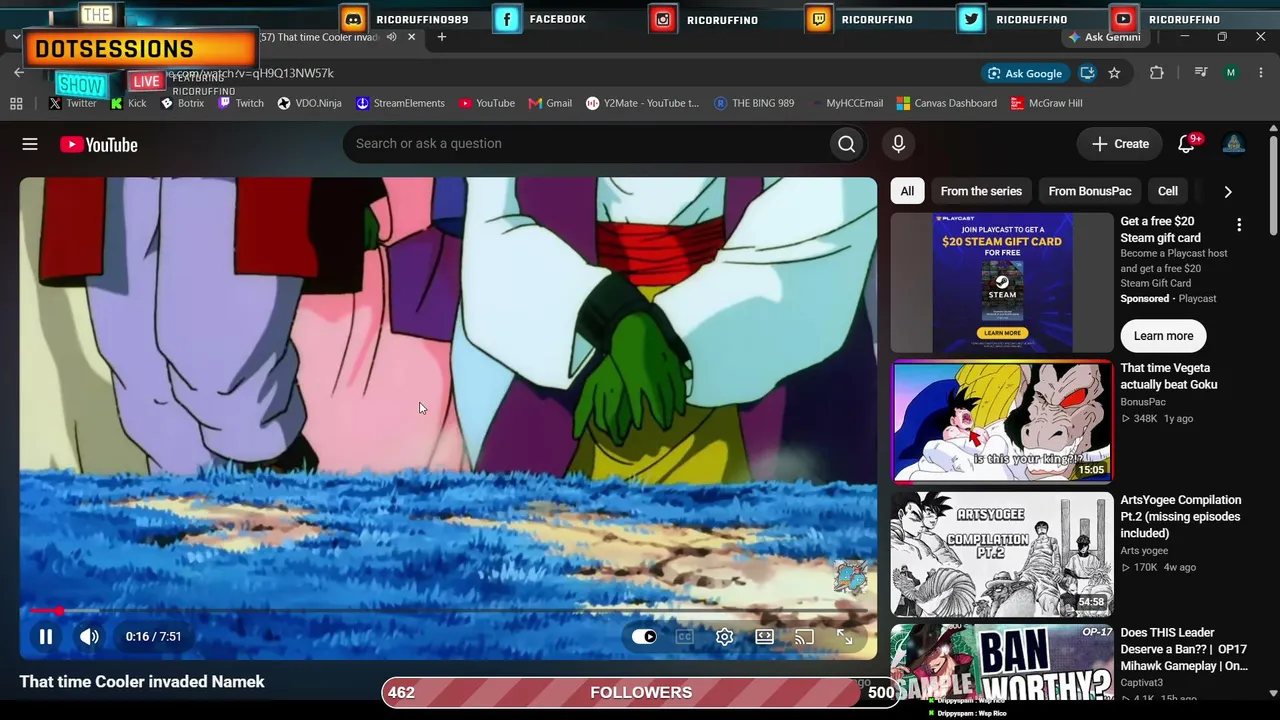Expand the tab search dropdown arrow
The image size is (1280, 720).
16,37
